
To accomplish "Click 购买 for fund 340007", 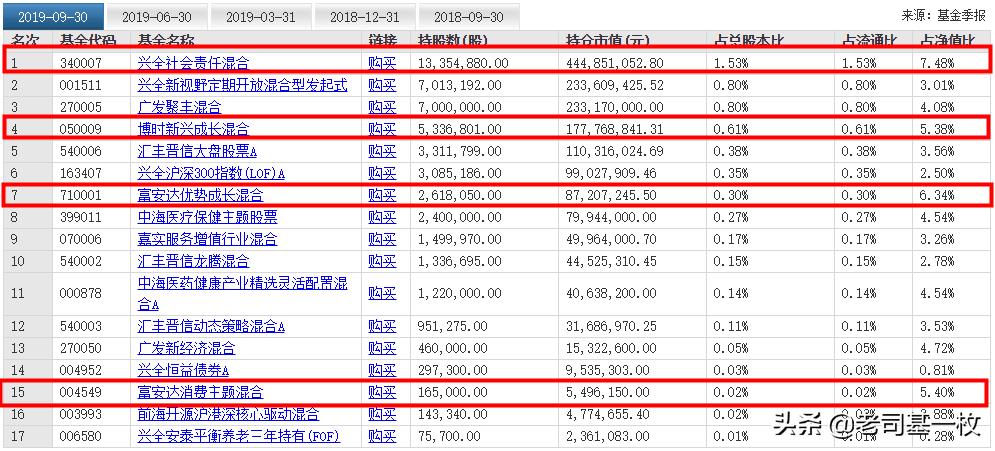I will click(x=383, y=63).
